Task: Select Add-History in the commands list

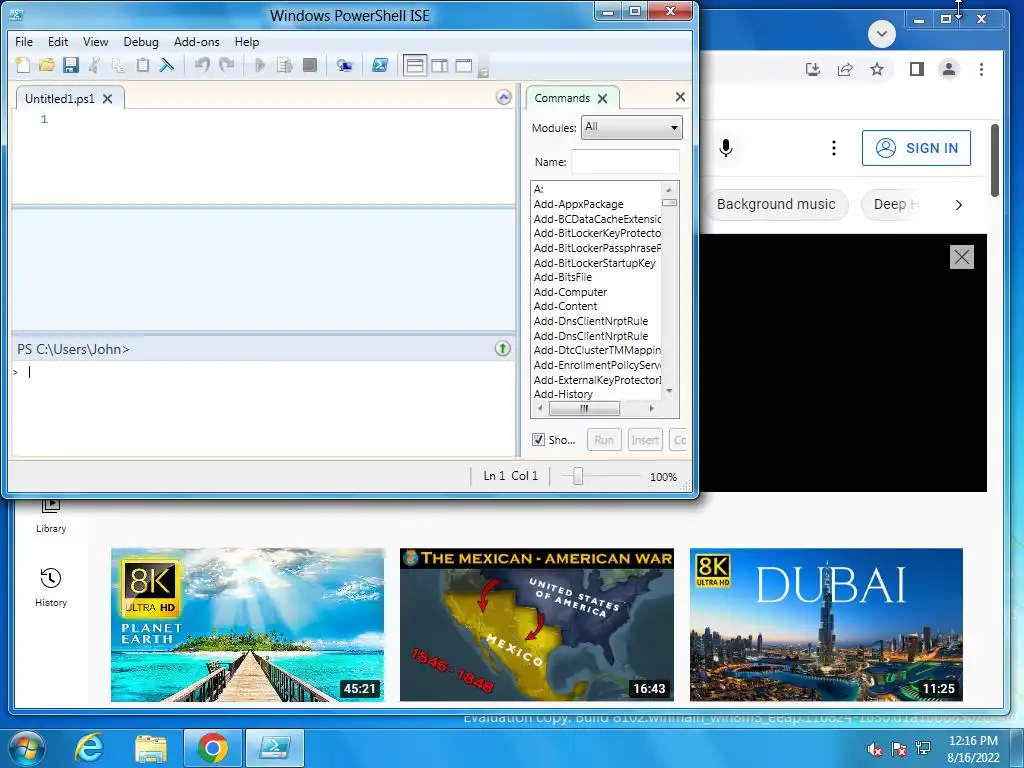Action: point(563,394)
